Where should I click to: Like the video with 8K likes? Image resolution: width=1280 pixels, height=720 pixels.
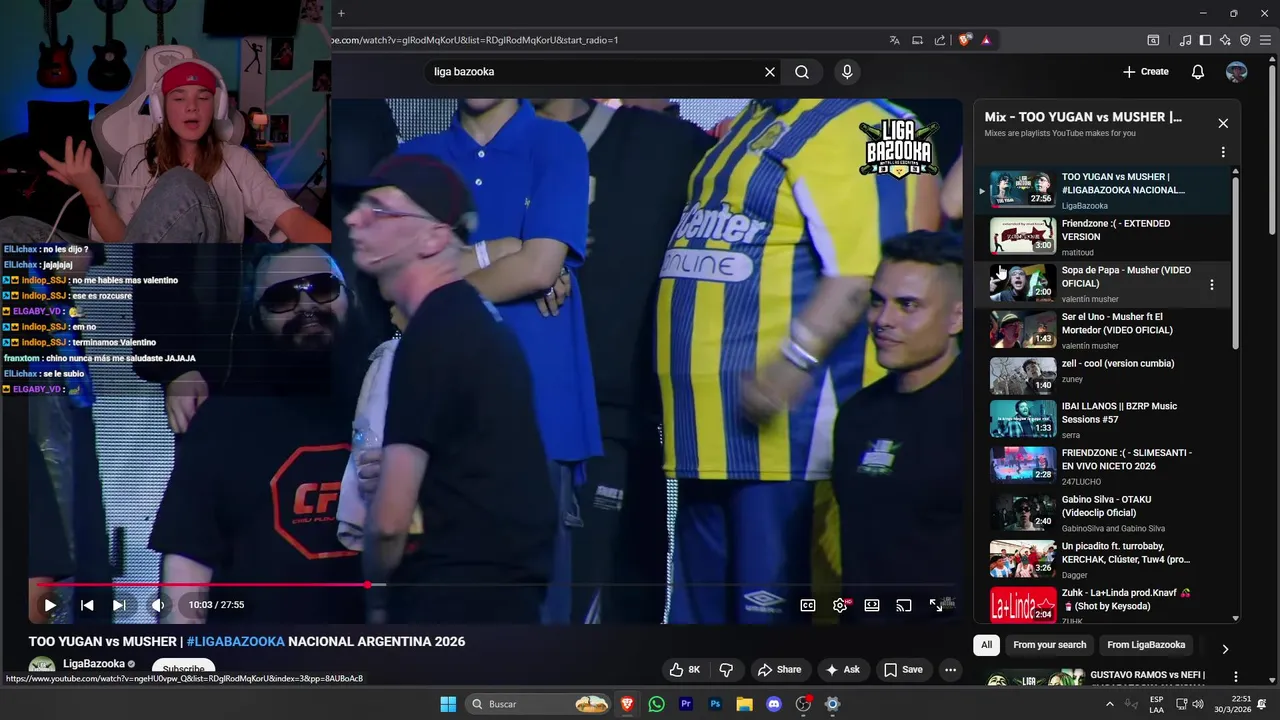pyautogui.click(x=685, y=670)
